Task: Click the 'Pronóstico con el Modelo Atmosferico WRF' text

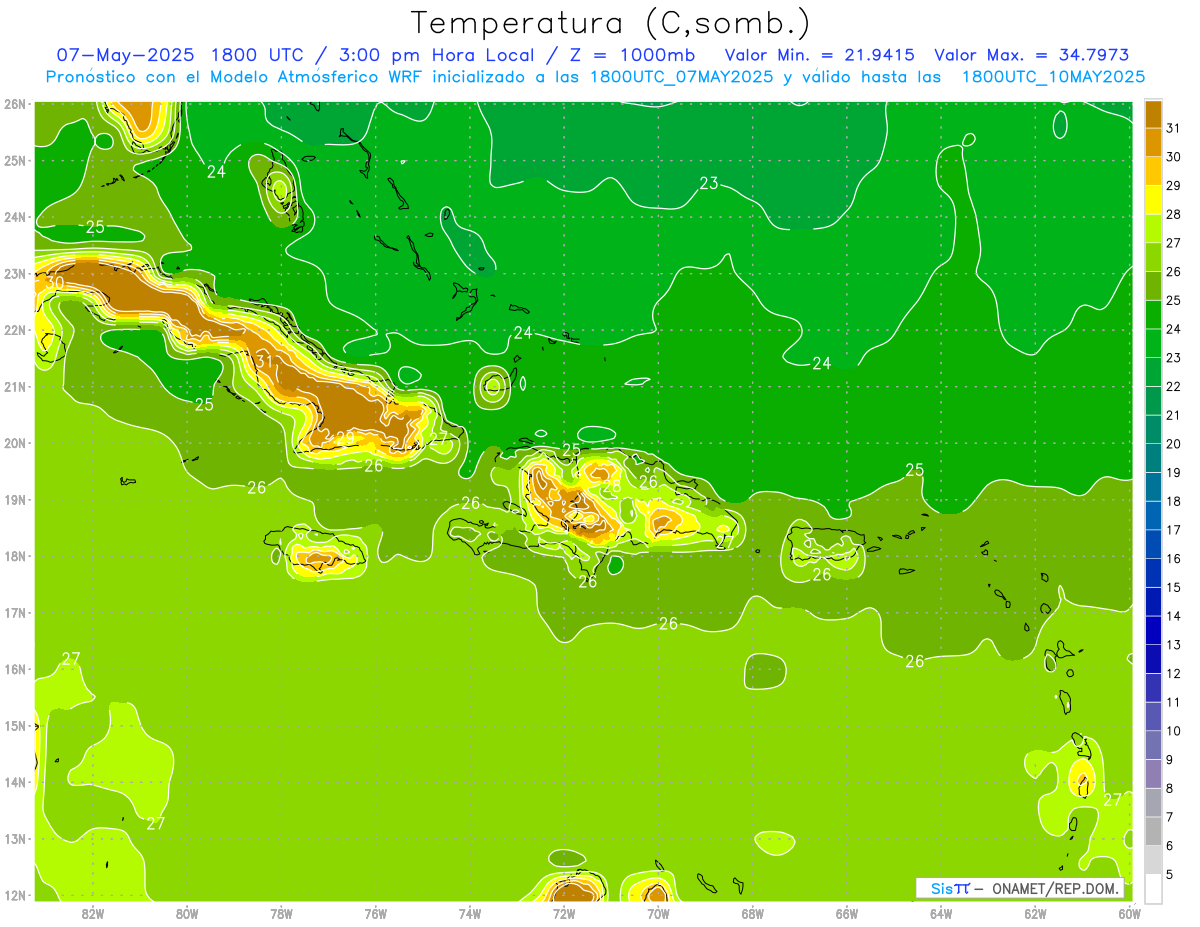Action: coord(234,77)
